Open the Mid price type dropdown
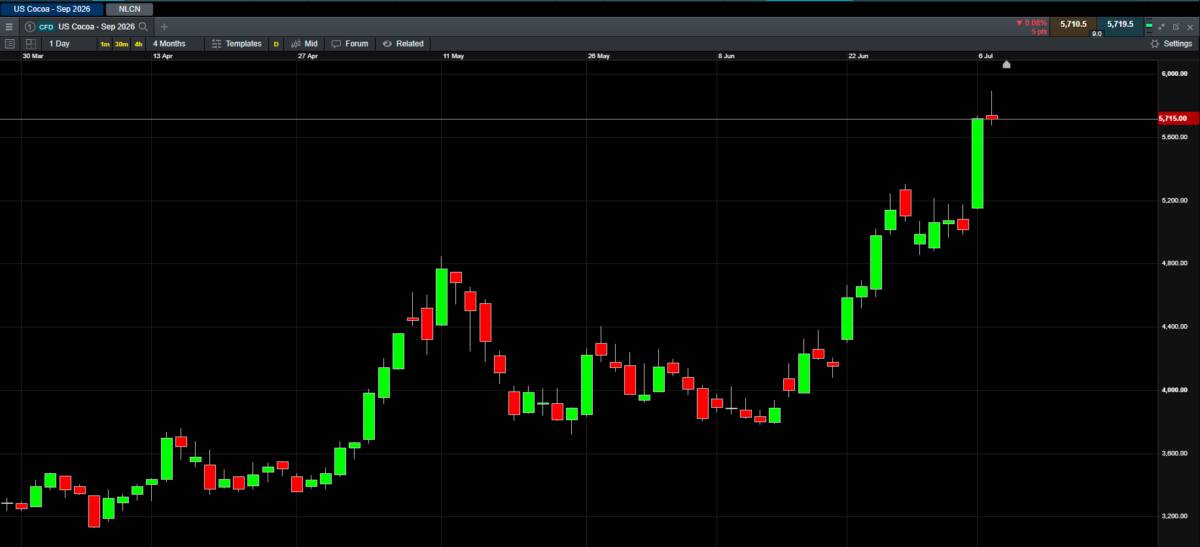1200x547 pixels. tap(304, 44)
